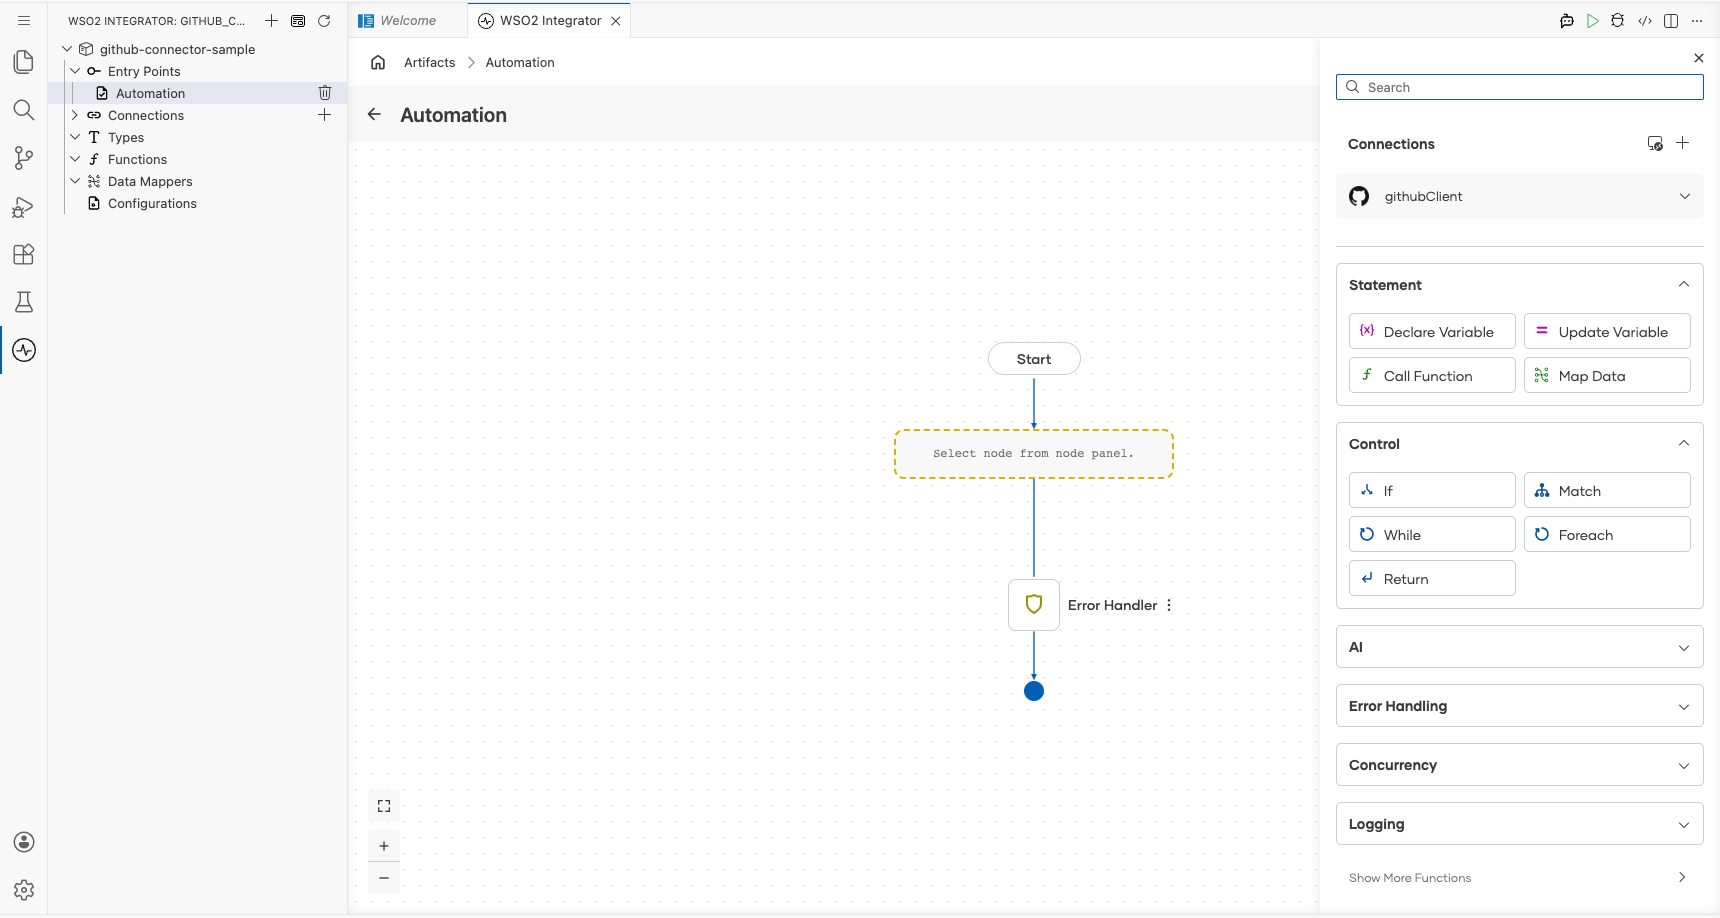Split the editor to the right

(x=1671, y=20)
